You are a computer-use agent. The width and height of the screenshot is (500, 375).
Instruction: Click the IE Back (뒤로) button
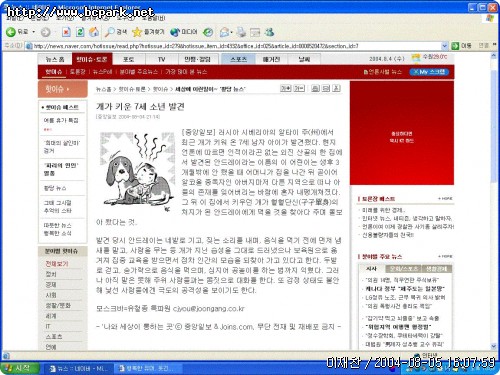17,32
